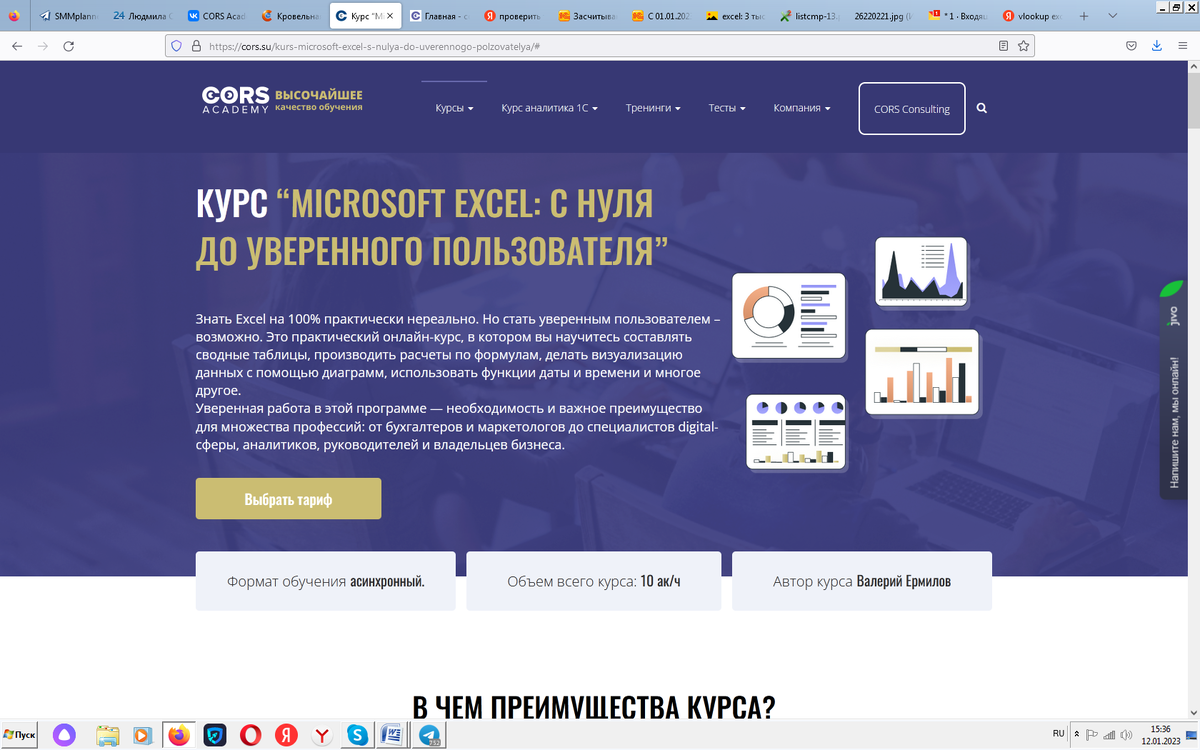Open Skype icon on taskbar
The width and height of the screenshot is (1200, 750).
pos(357,735)
